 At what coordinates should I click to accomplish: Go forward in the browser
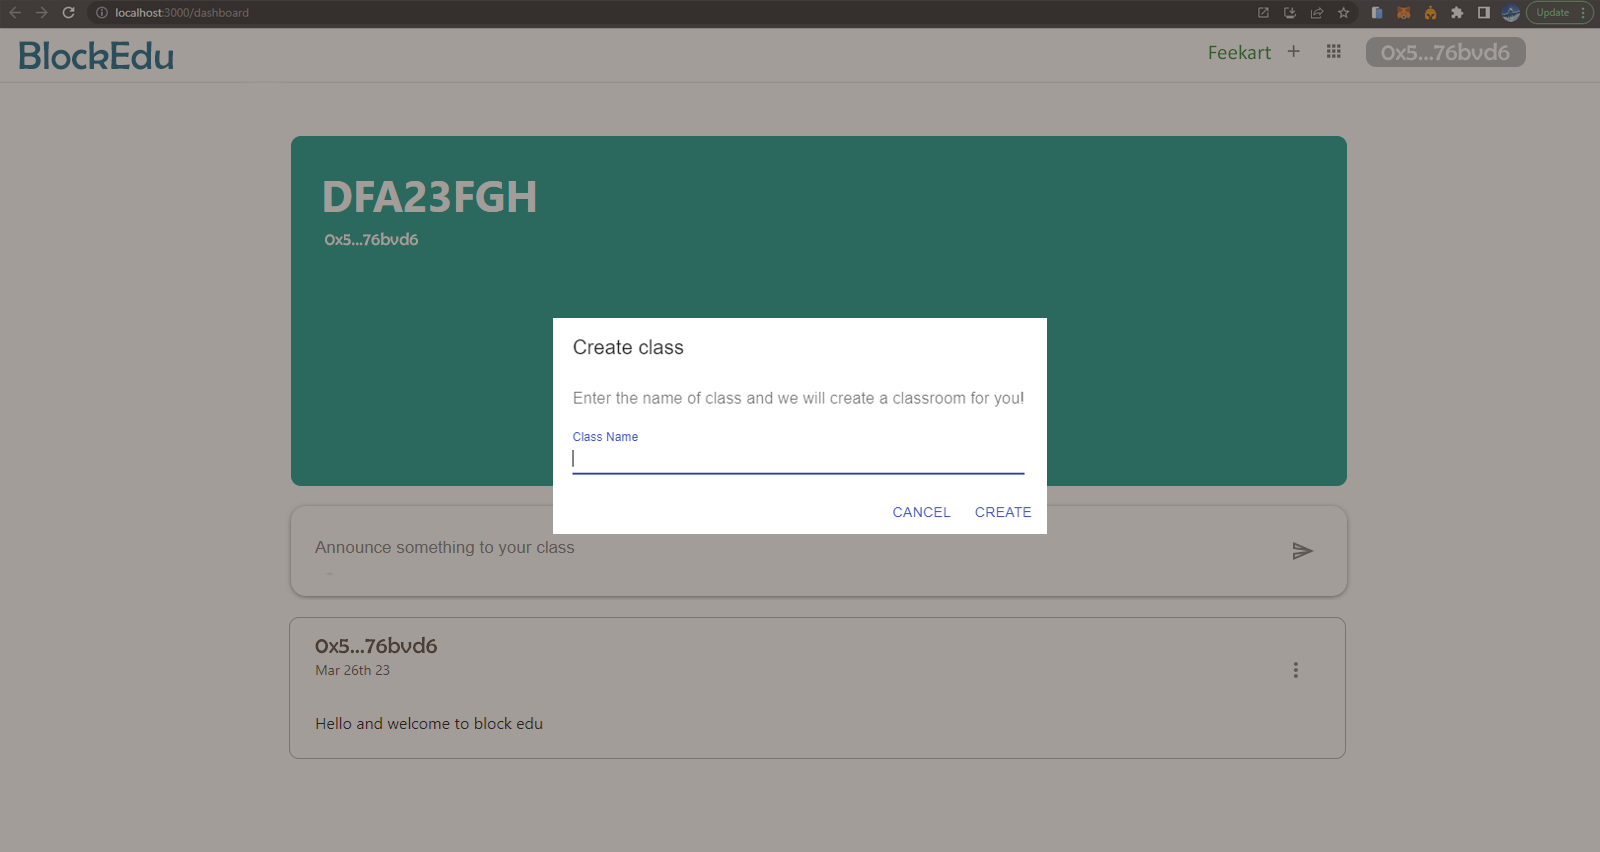41,13
